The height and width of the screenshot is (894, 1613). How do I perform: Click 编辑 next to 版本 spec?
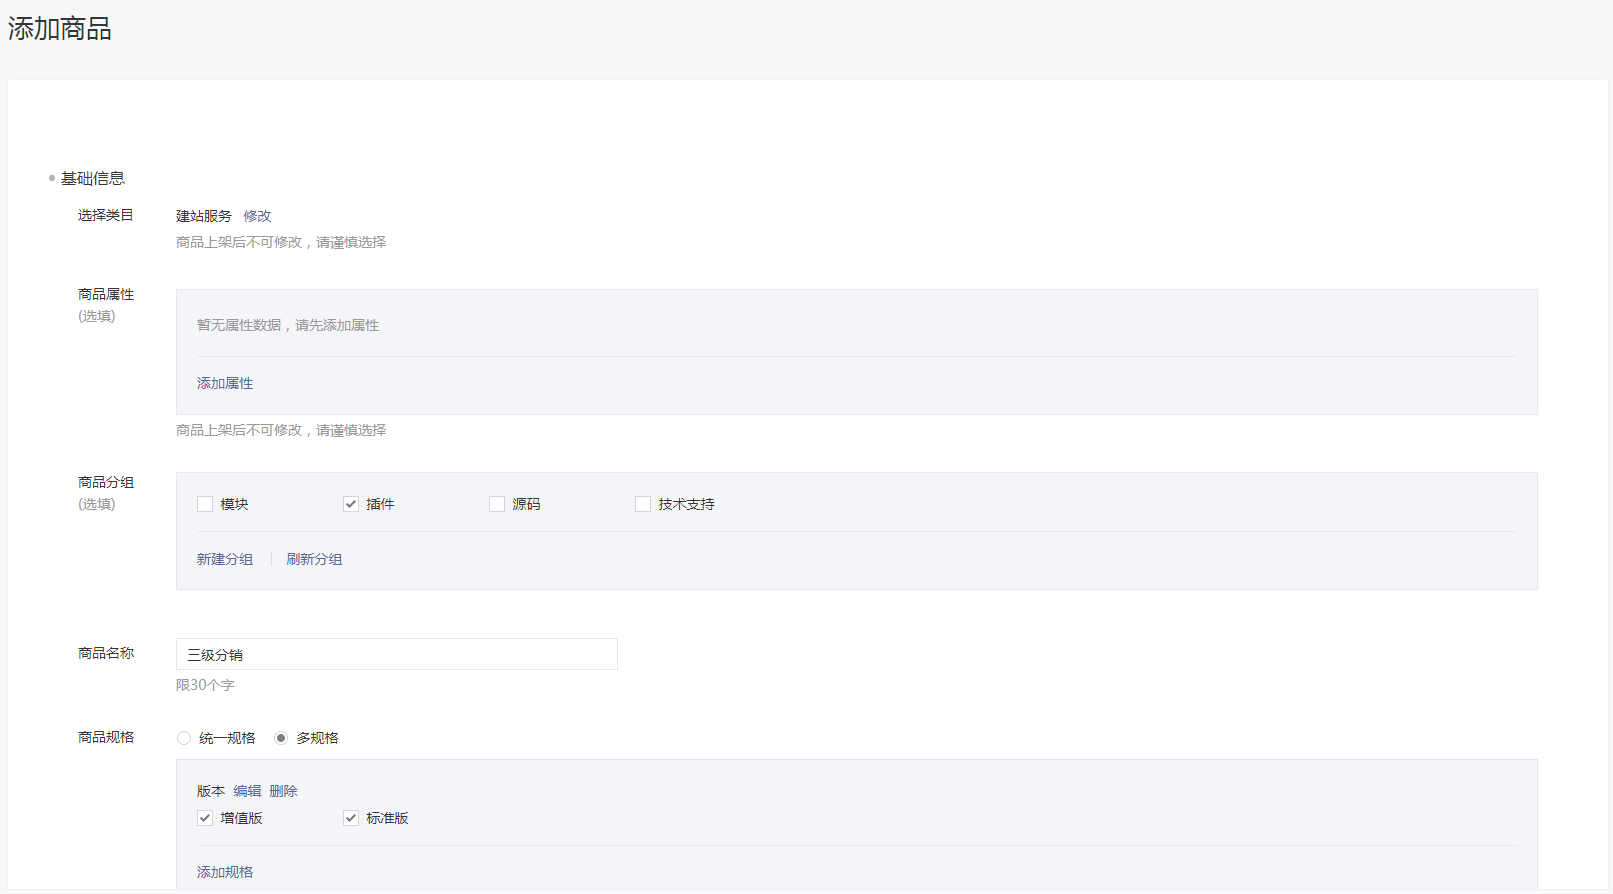[x=247, y=791]
